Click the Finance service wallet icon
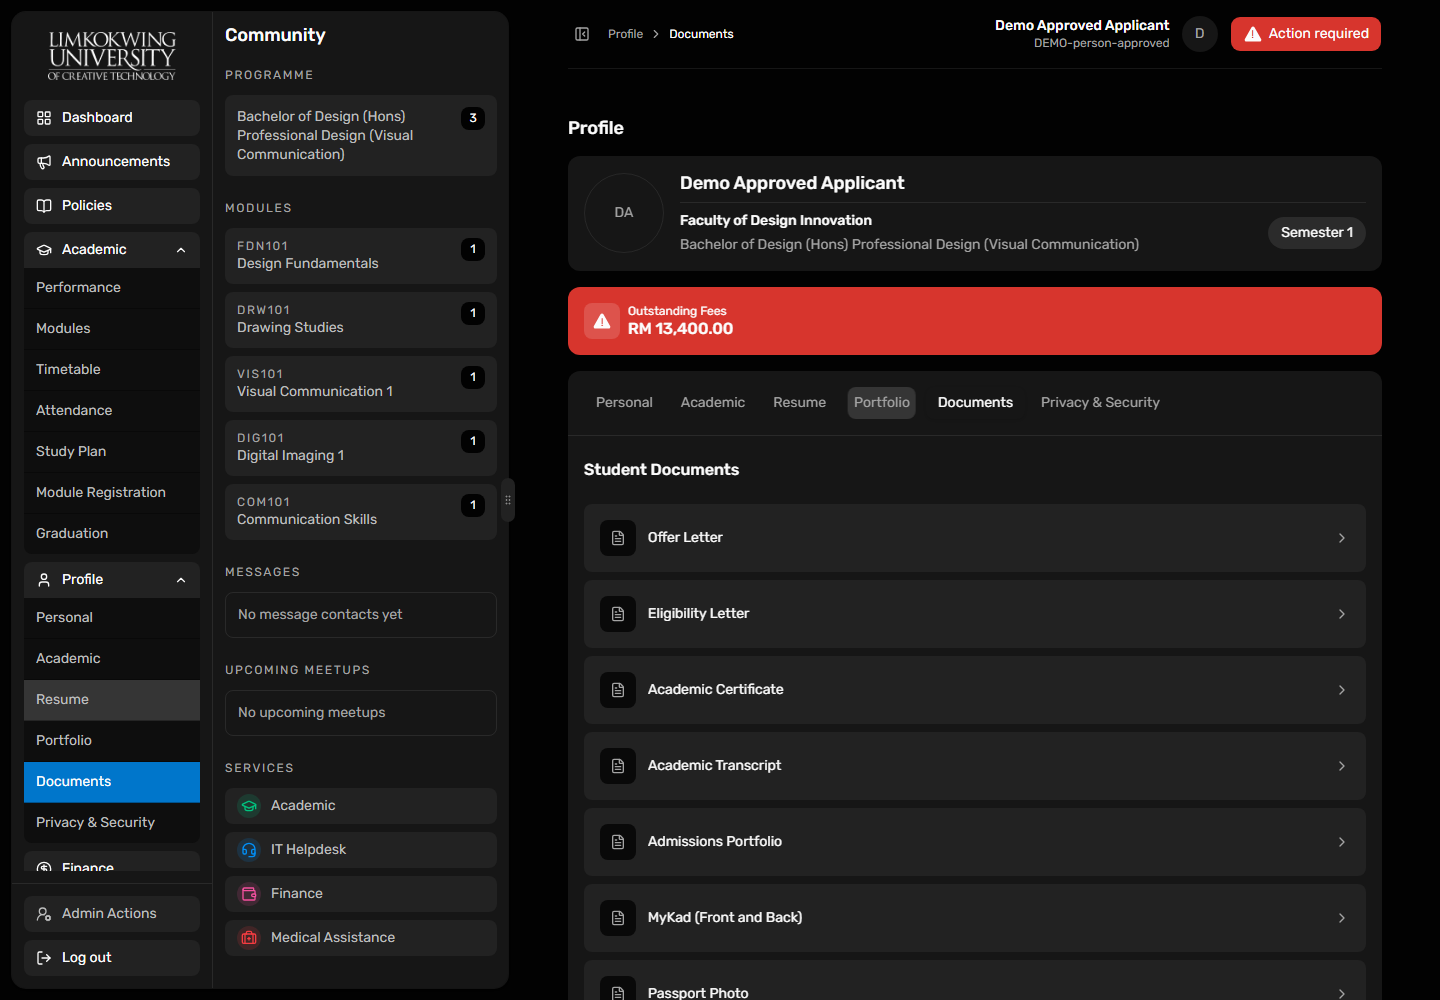The height and width of the screenshot is (1000, 1440). (249, 894)
